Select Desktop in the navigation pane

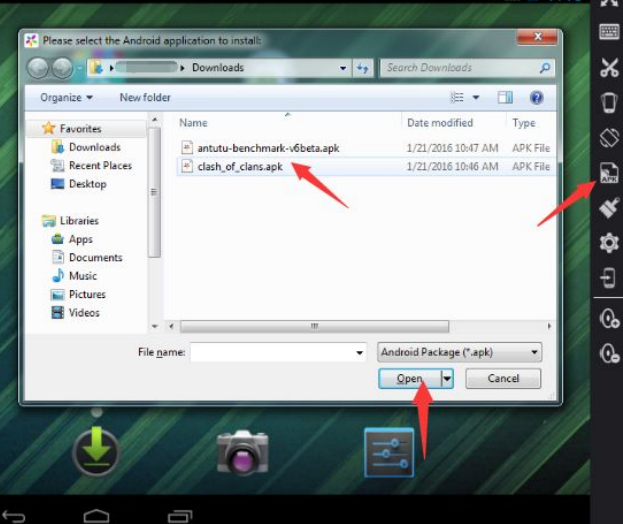[88, 184]
